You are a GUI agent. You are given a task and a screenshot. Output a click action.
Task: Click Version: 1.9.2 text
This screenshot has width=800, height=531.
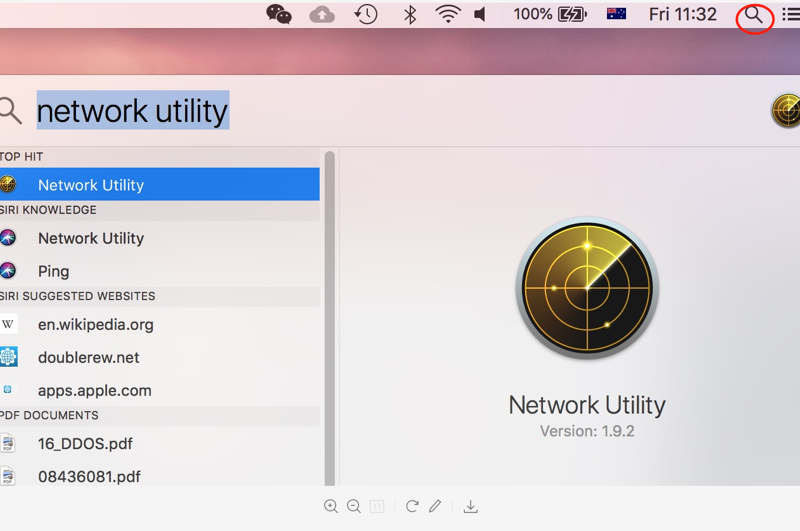tap(587, 431)
